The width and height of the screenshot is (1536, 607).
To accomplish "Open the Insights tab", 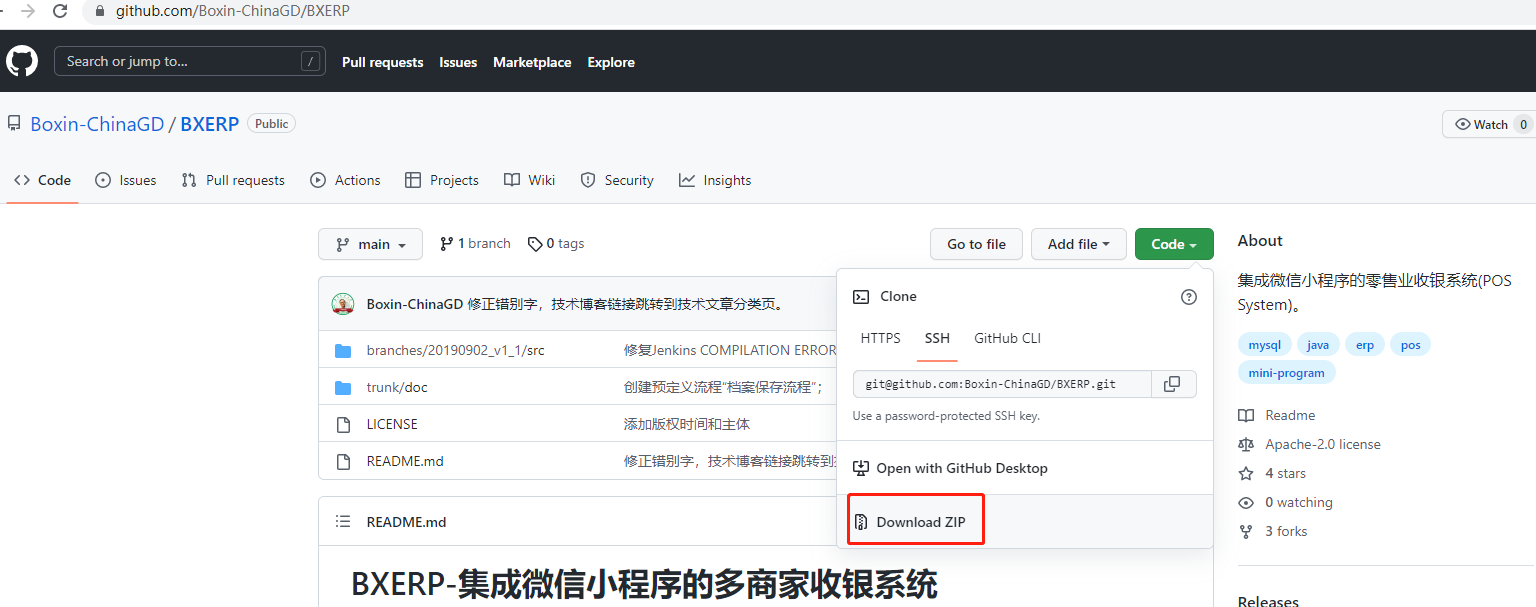I will (x=715, y=180).
